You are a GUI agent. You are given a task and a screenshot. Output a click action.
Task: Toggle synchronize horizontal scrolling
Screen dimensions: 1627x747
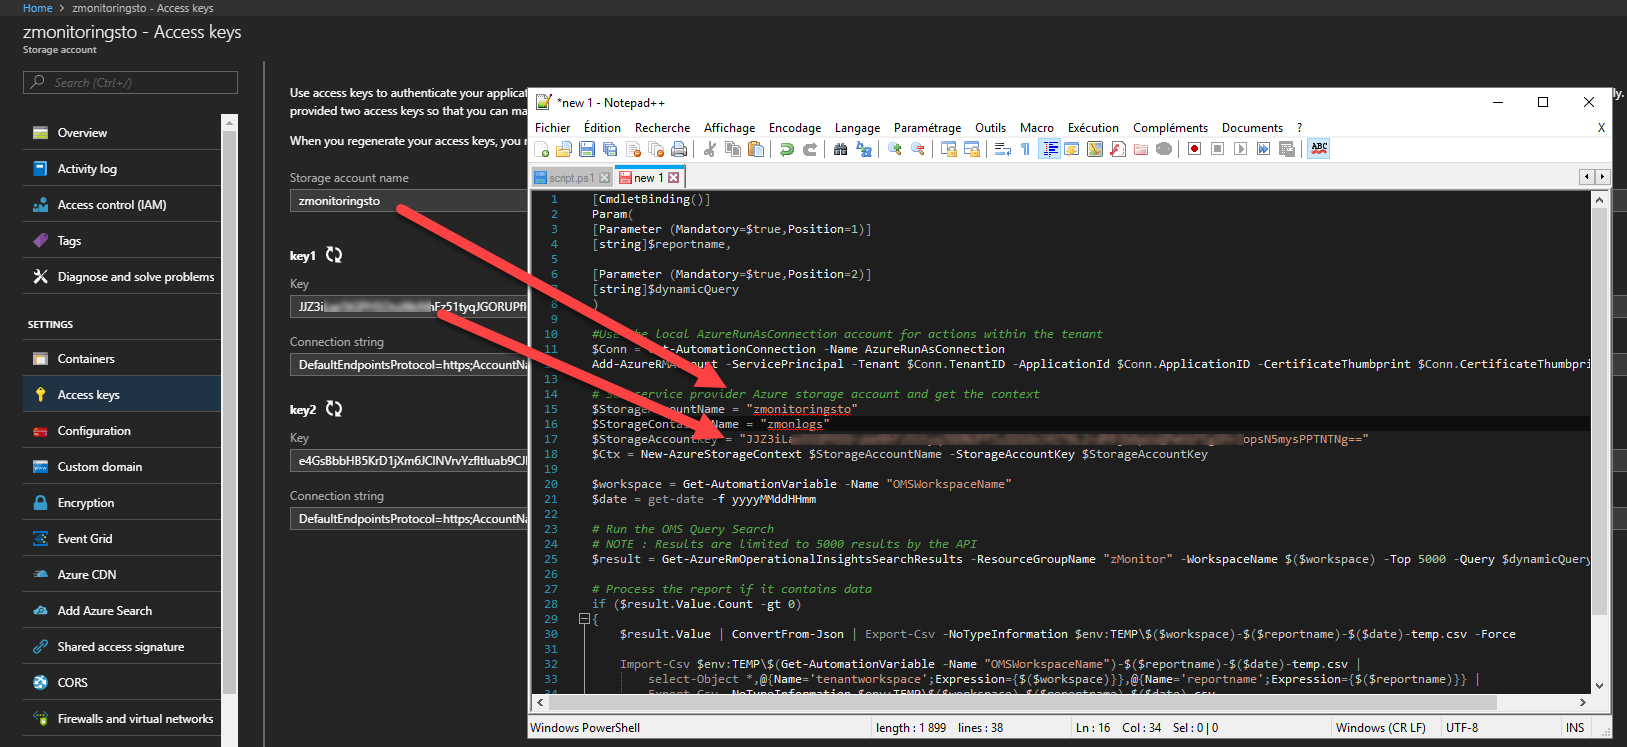coord(972,149)
